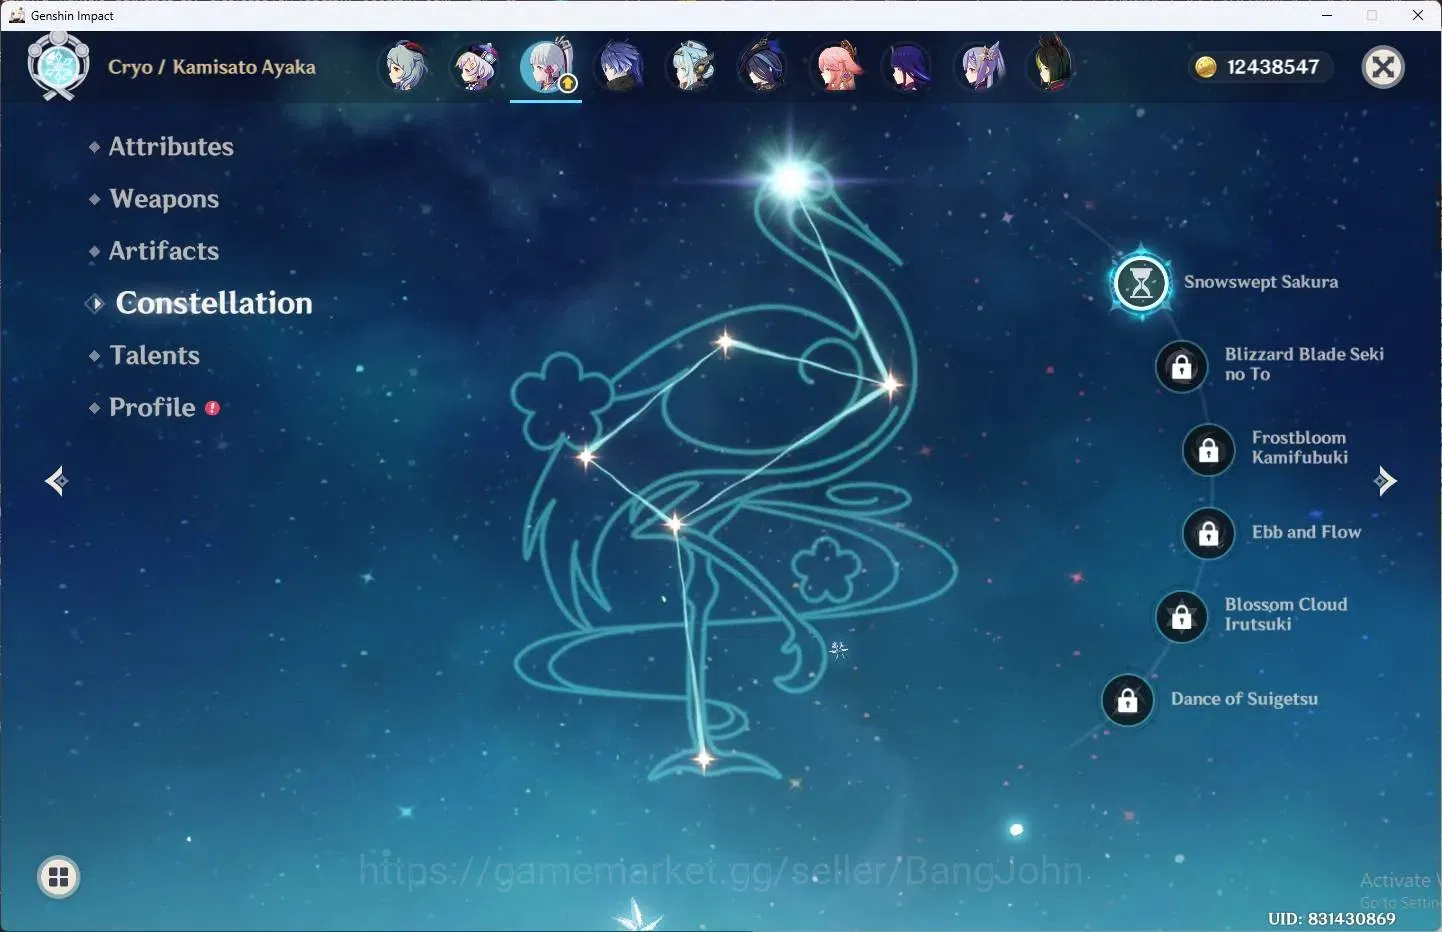1442x932 pixels.
Task: Click the Genshin Impact window title
Action: 72,15
